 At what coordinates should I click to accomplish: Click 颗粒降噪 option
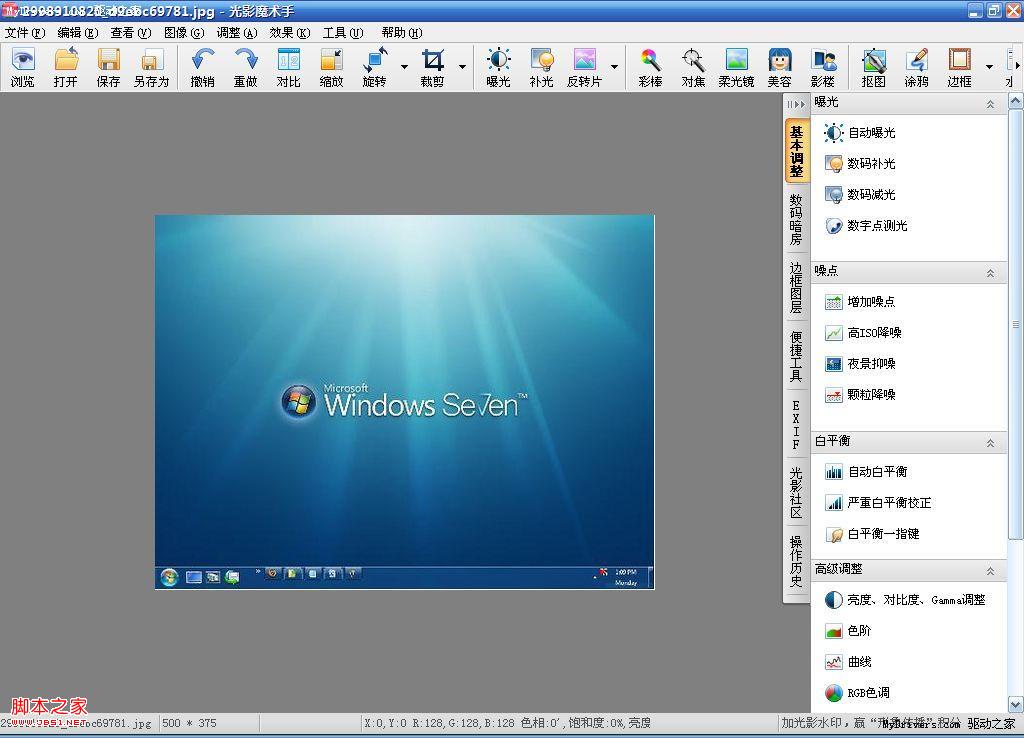(x=860, y=394)
